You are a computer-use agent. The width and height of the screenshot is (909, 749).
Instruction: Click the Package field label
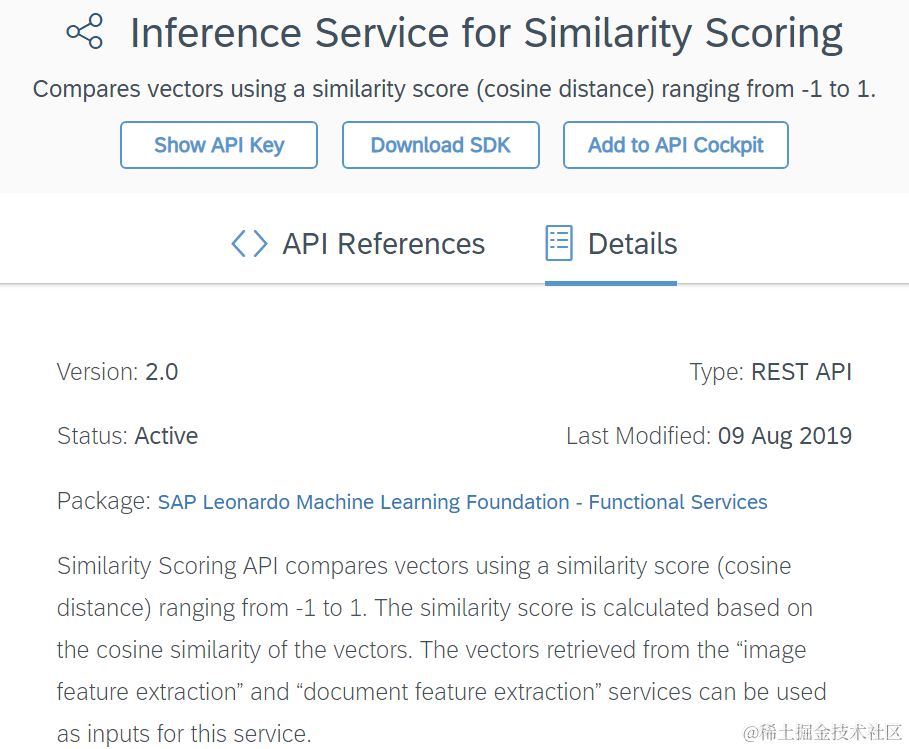104,501
